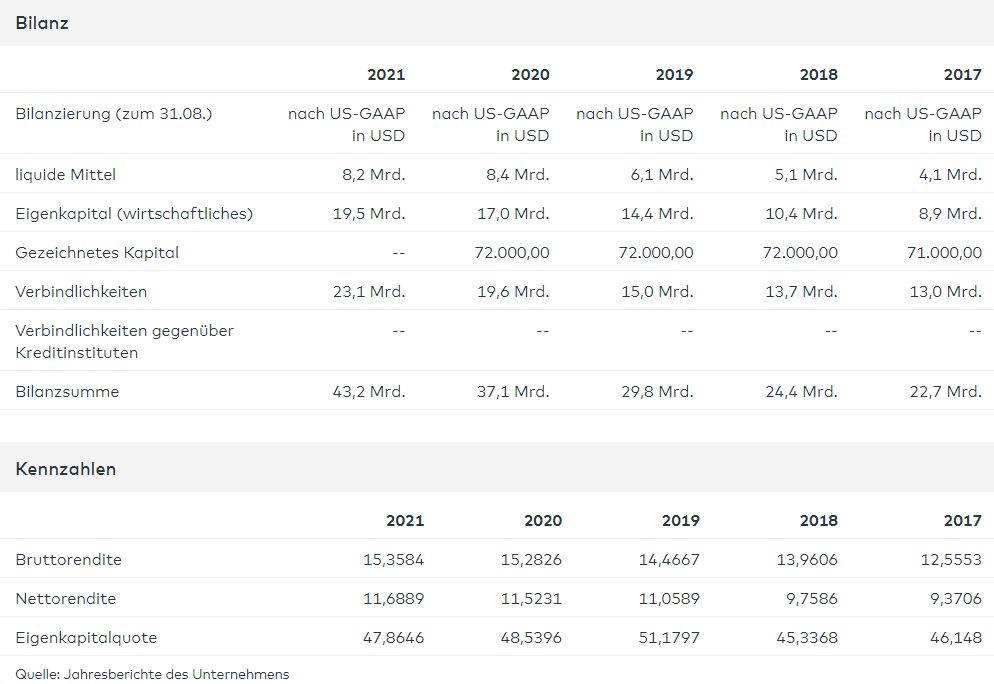Click Verbindlichkeiten gegenüber Kreditinstituten row label

pyautogui.click(x=124, y=342)
